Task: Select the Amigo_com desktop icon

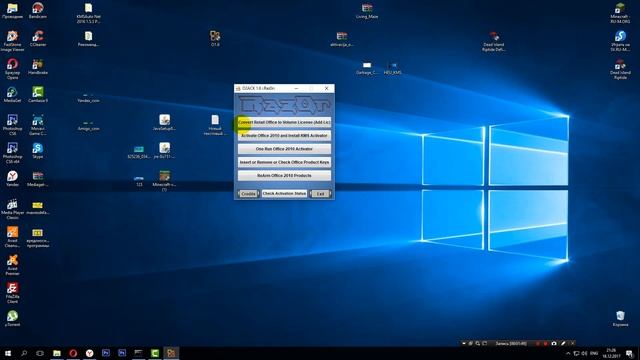Action: pyautogui.click(x=88, y=125)
